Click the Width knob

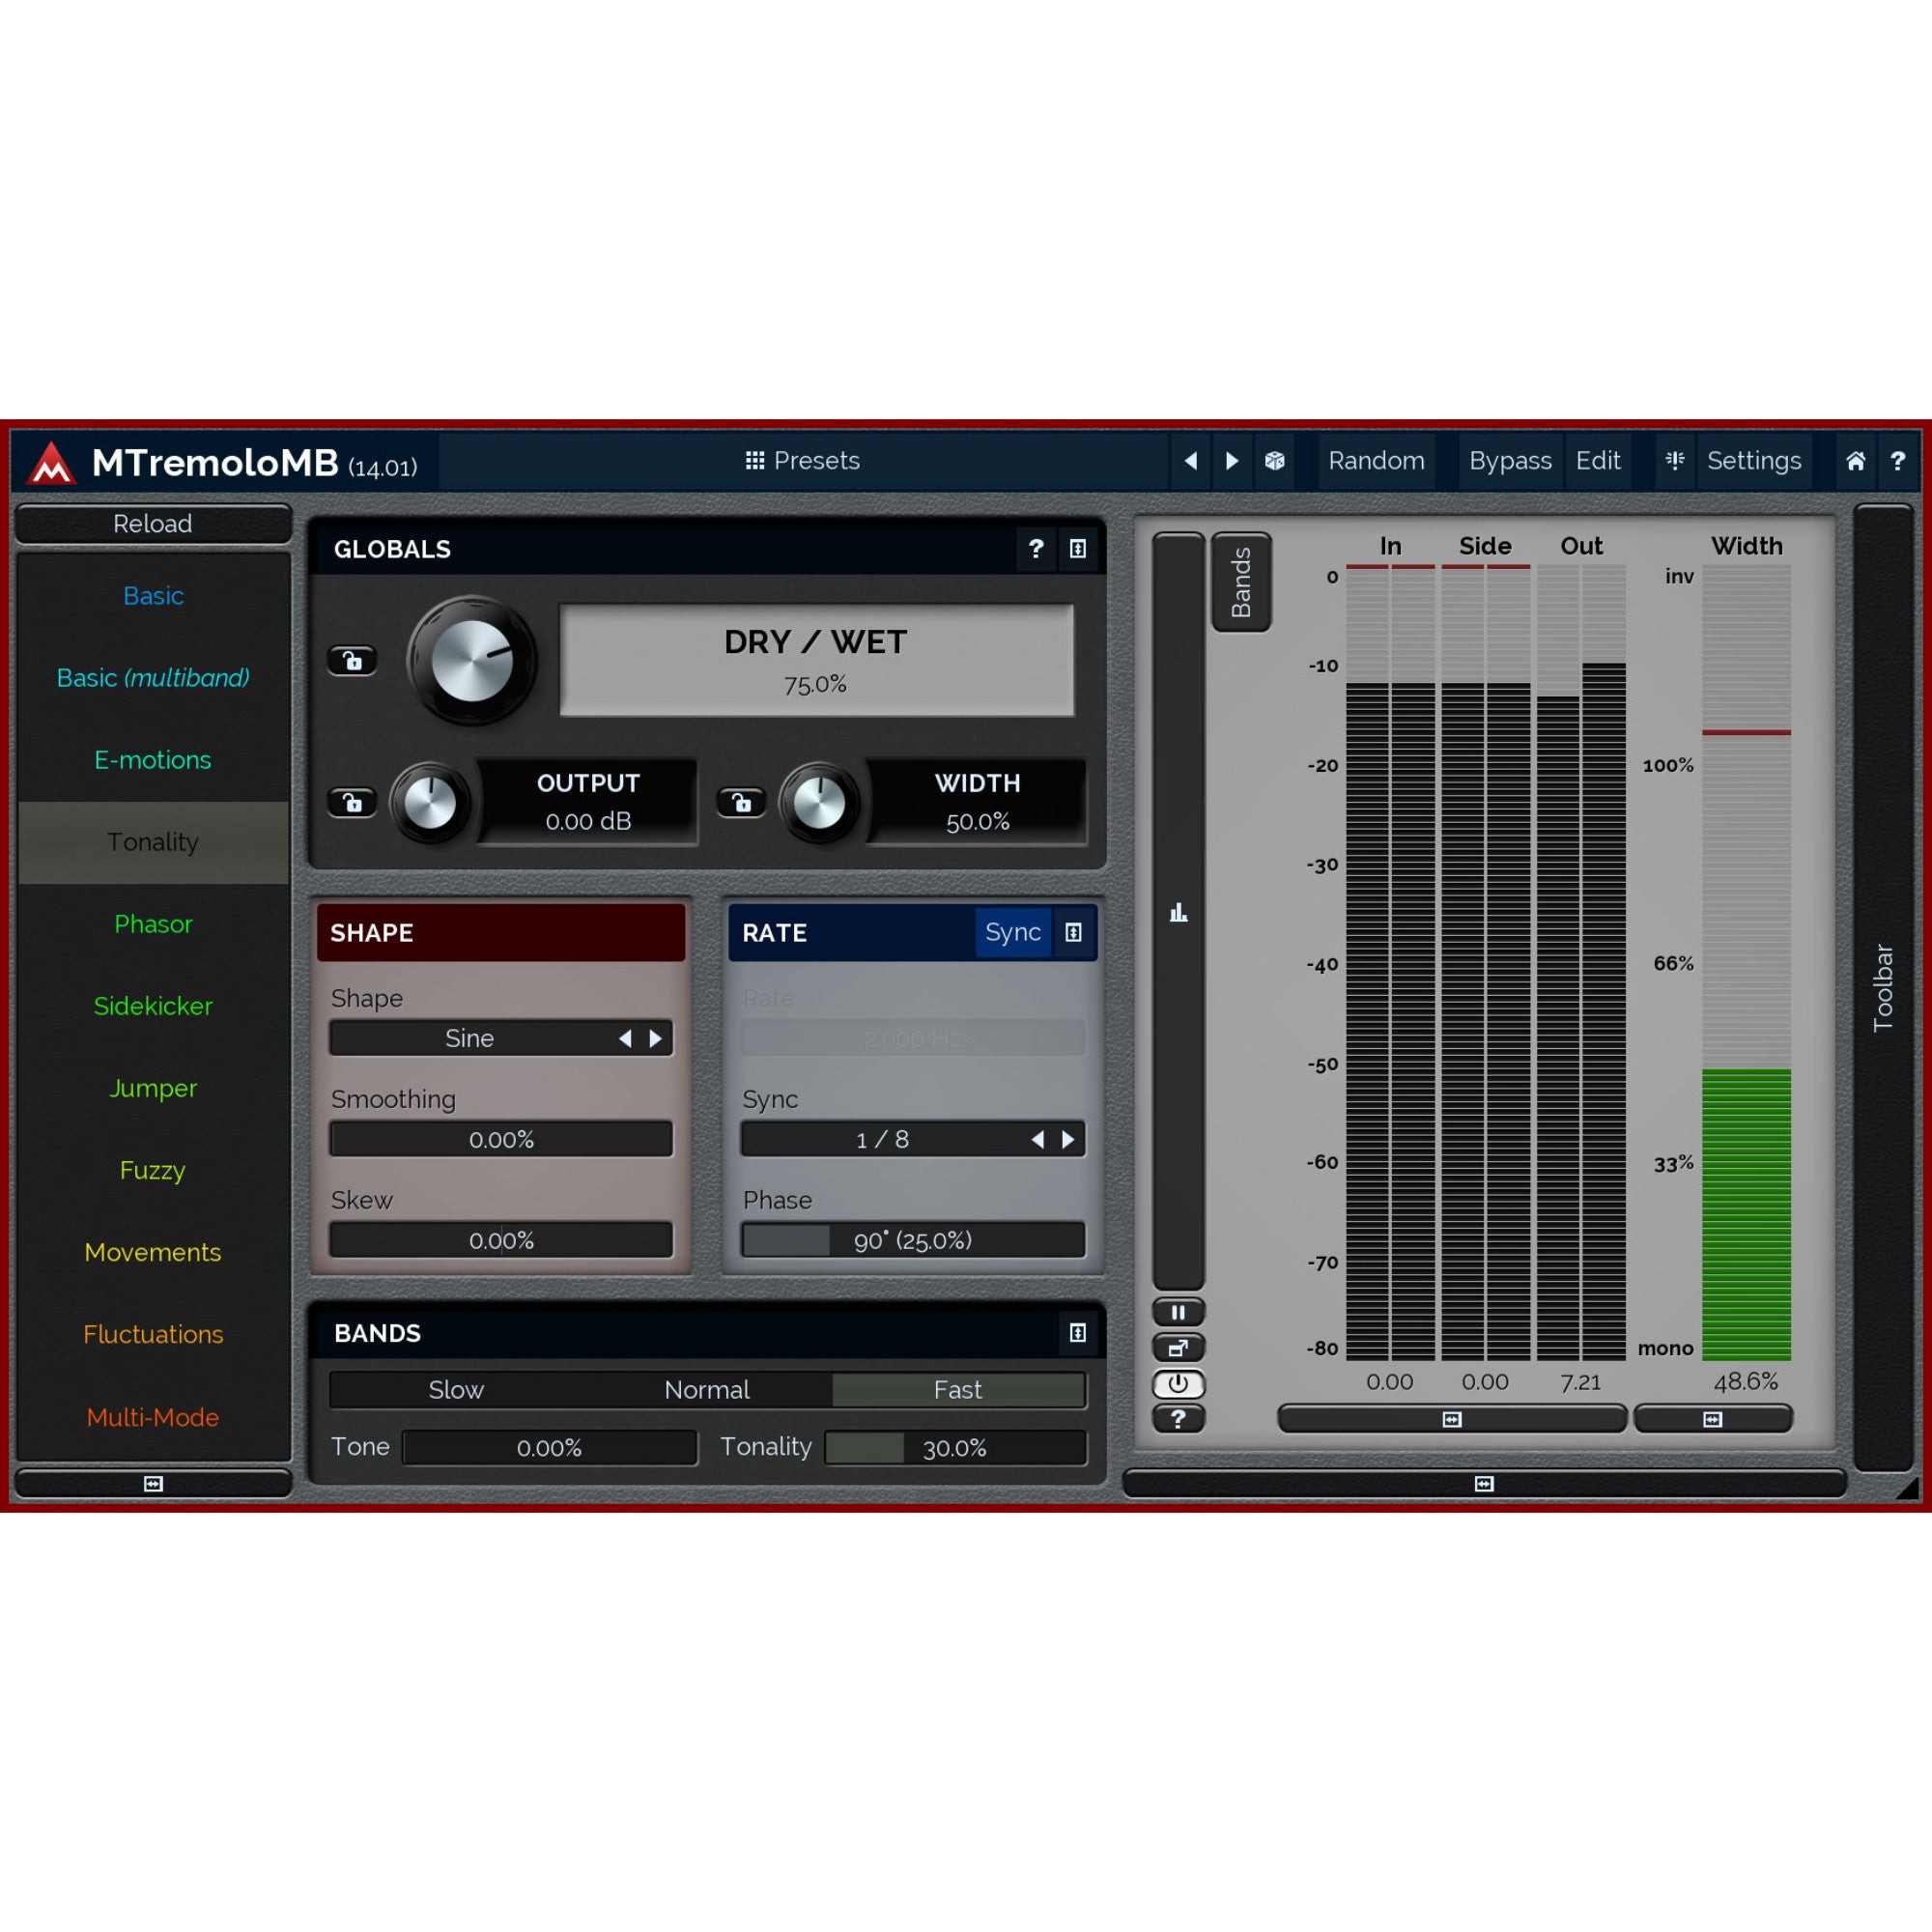coord(819,802)
